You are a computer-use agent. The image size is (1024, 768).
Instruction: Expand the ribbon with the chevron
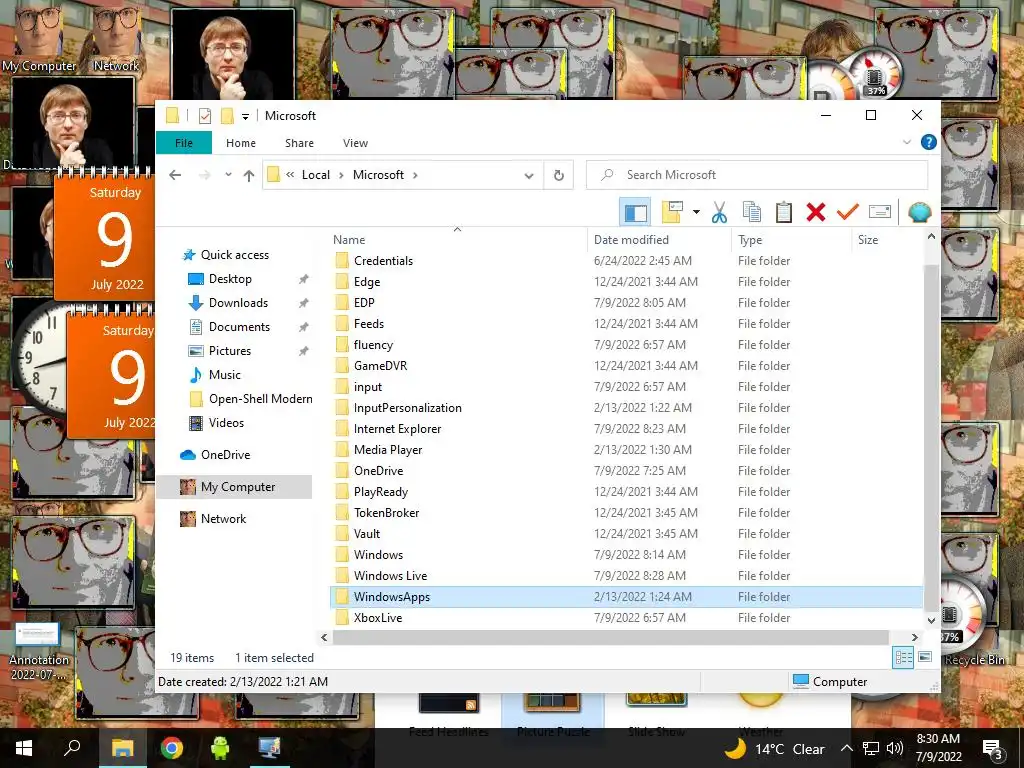(906, 142)
